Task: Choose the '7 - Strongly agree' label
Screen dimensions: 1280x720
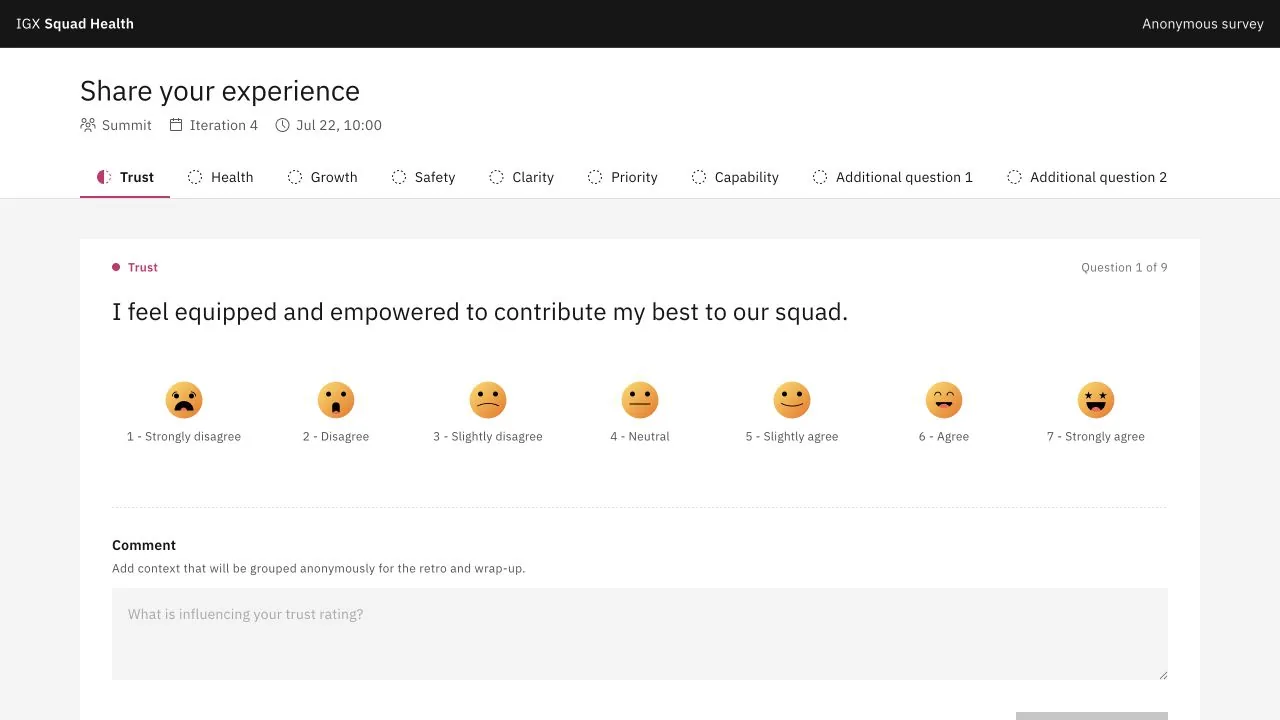Action: [x=1096, y=436]
